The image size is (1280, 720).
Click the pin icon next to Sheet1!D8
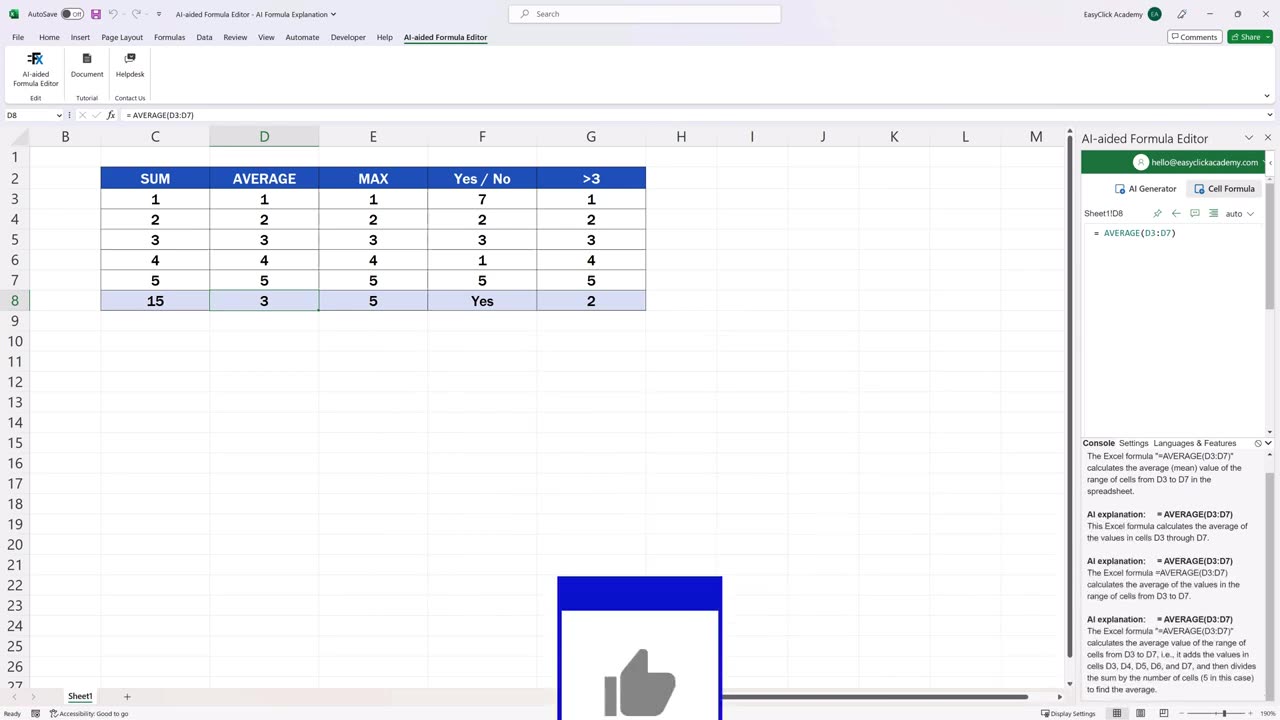click(1157, 213)
